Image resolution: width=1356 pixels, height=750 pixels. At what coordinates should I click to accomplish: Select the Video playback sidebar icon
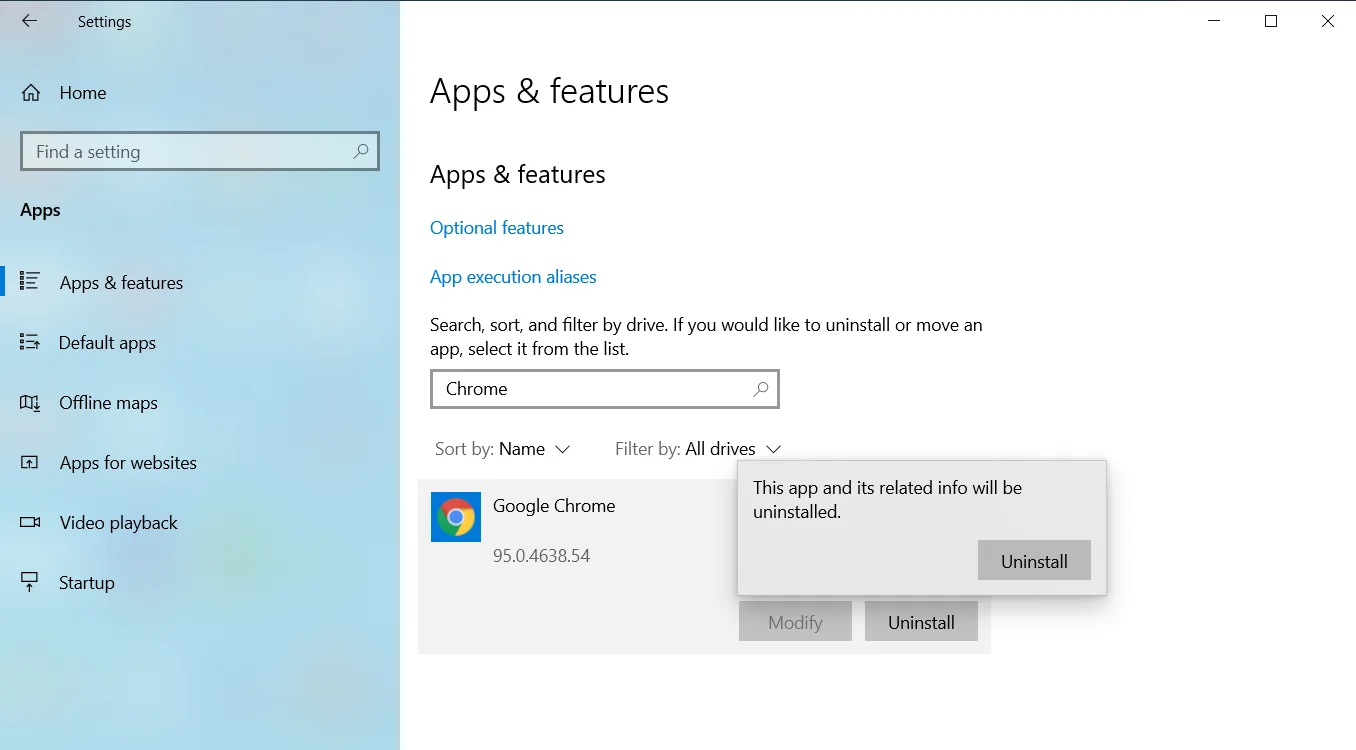(29, 522)
